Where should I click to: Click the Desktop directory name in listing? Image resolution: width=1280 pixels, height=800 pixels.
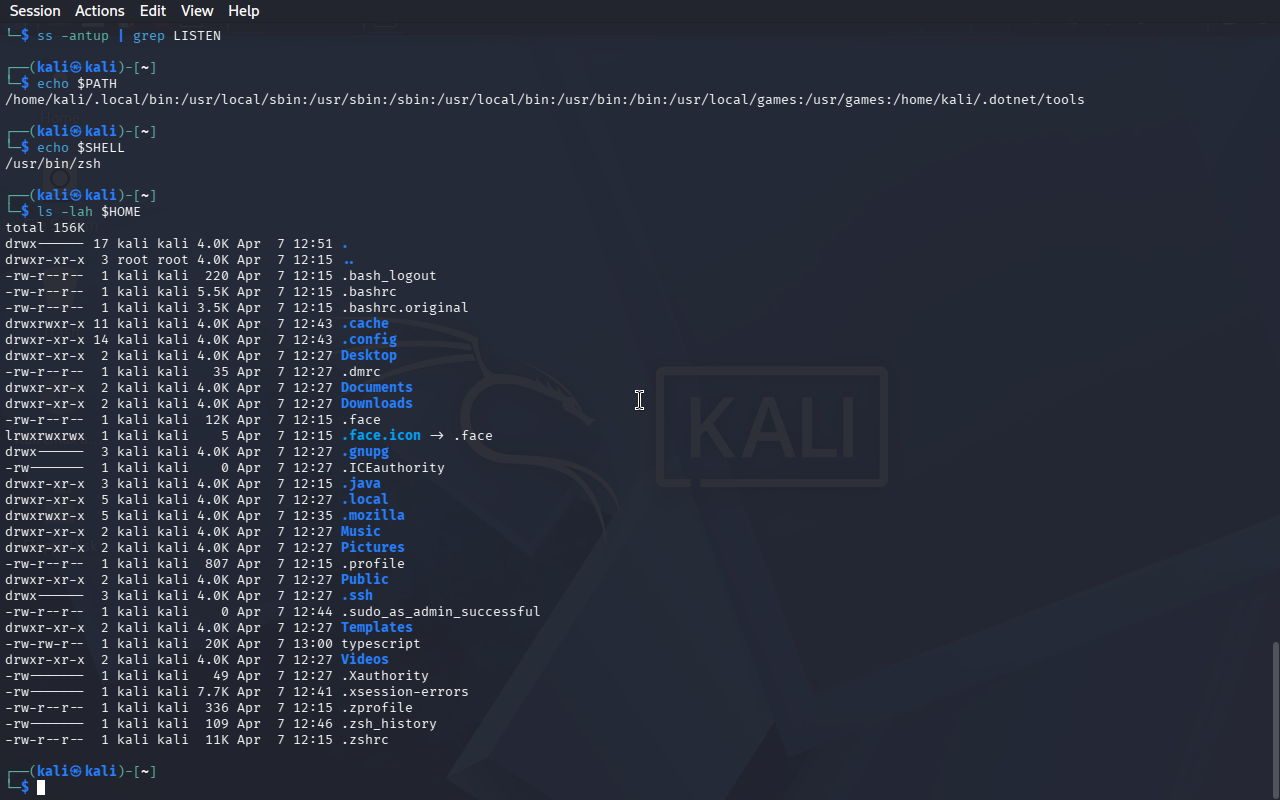click(368, 355)
